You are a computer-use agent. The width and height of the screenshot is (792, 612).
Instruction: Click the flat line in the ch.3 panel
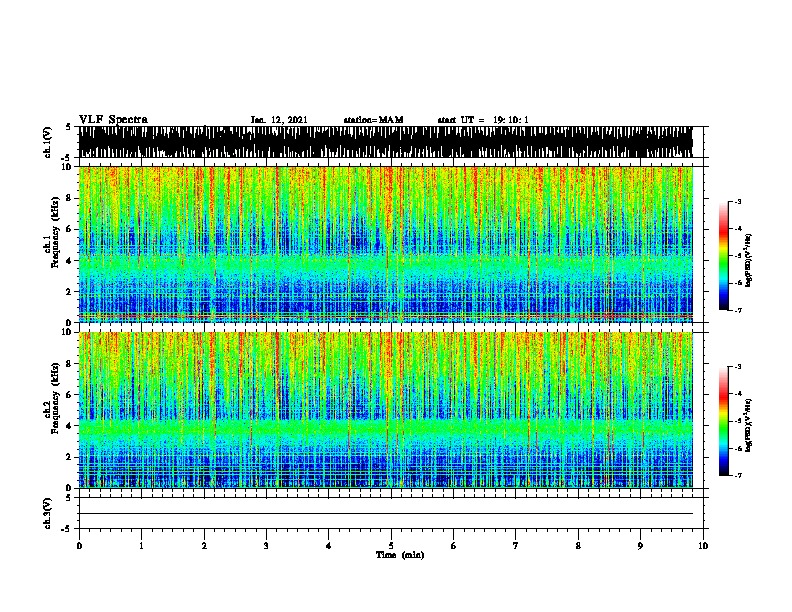pos(385,514)
